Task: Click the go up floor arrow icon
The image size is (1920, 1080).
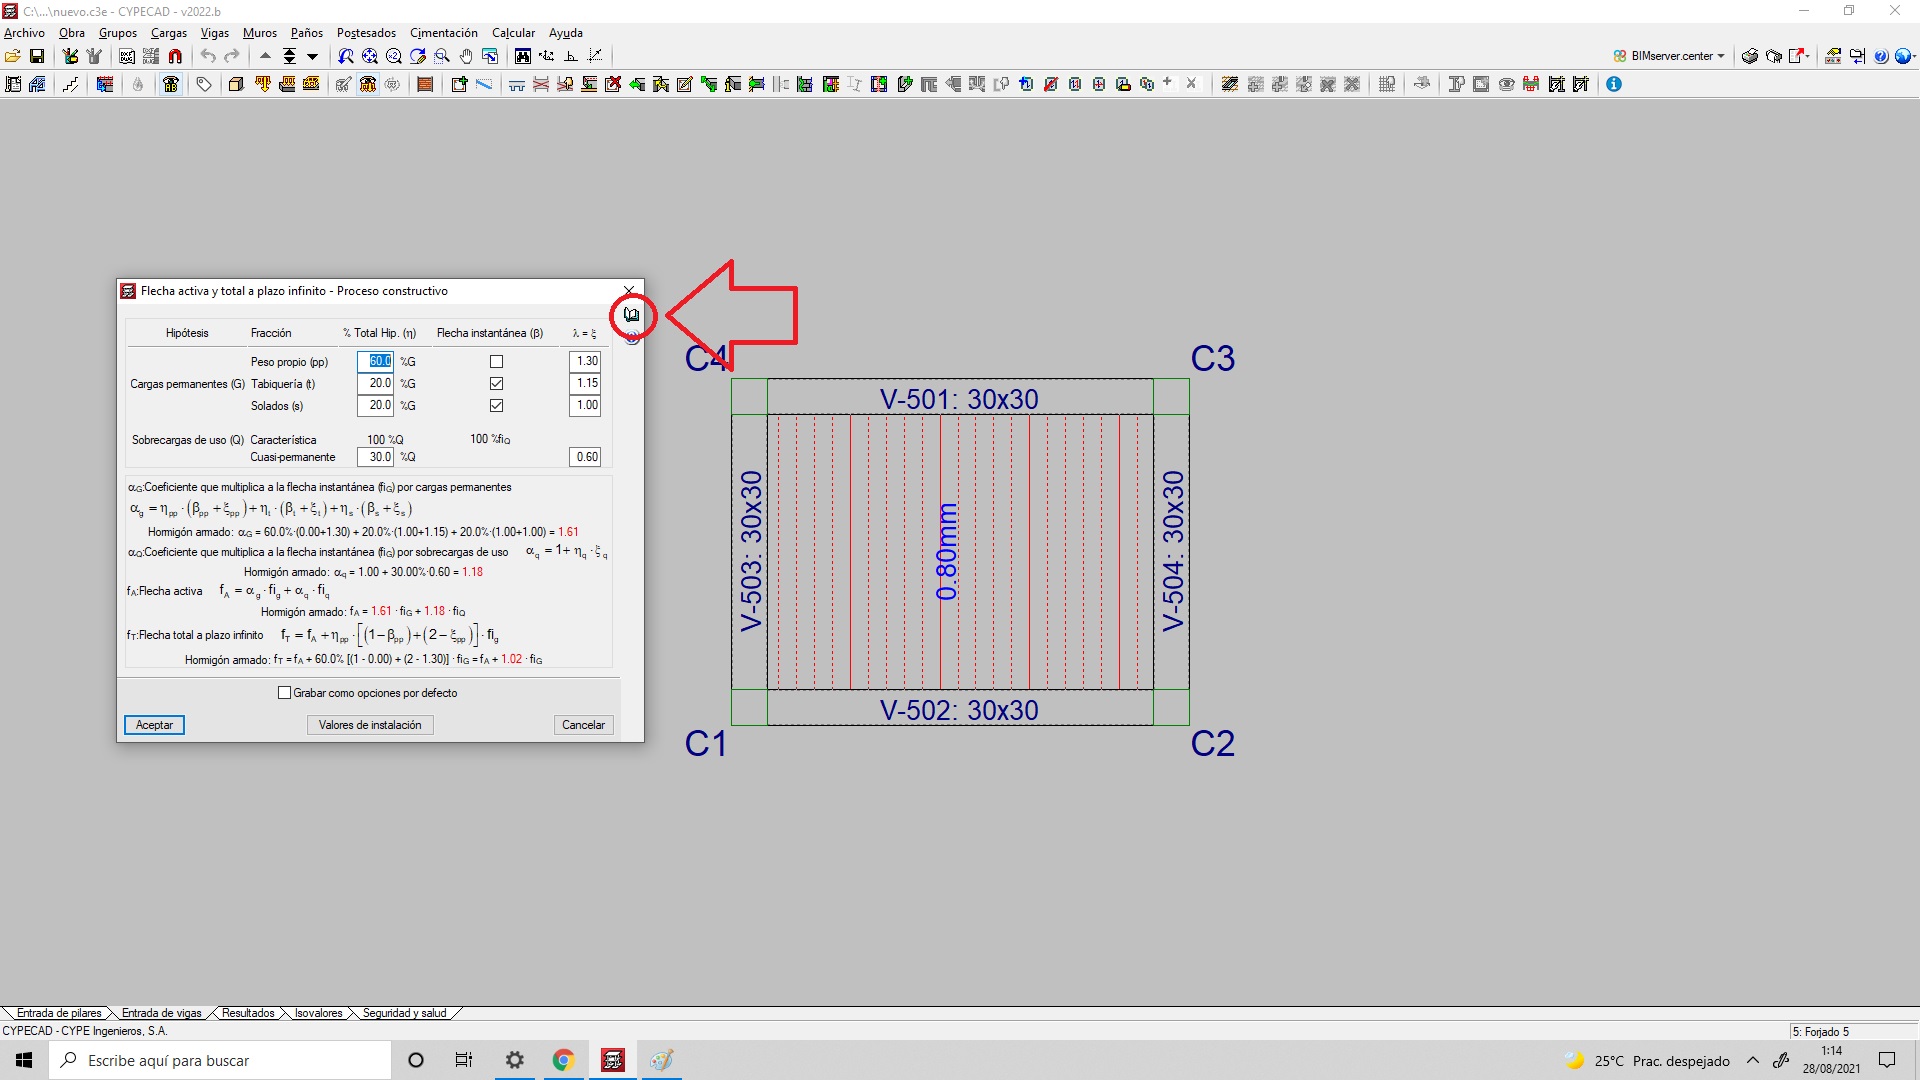Action: click(265, 56)
